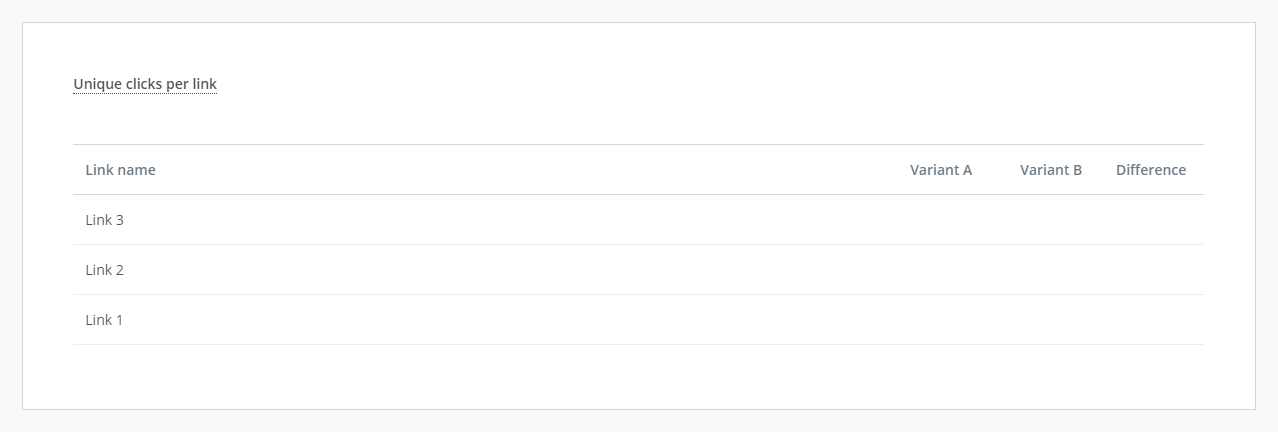Click the Variant B cell for Link 2
1278x432 pixels.
coord(1050,270)
